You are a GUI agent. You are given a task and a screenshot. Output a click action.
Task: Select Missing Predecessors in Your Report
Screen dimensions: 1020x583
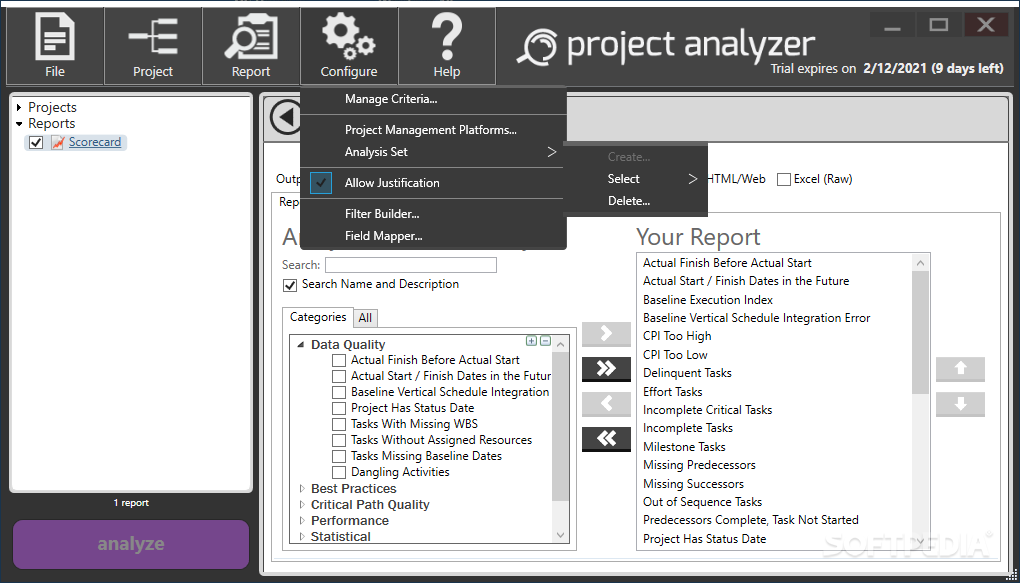(x=699, y=465)
